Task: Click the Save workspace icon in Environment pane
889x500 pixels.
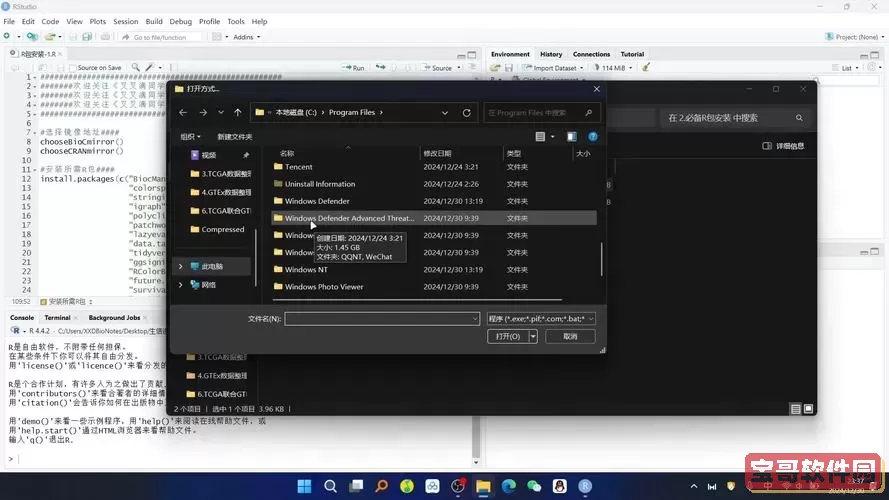Action: [509, 68]
